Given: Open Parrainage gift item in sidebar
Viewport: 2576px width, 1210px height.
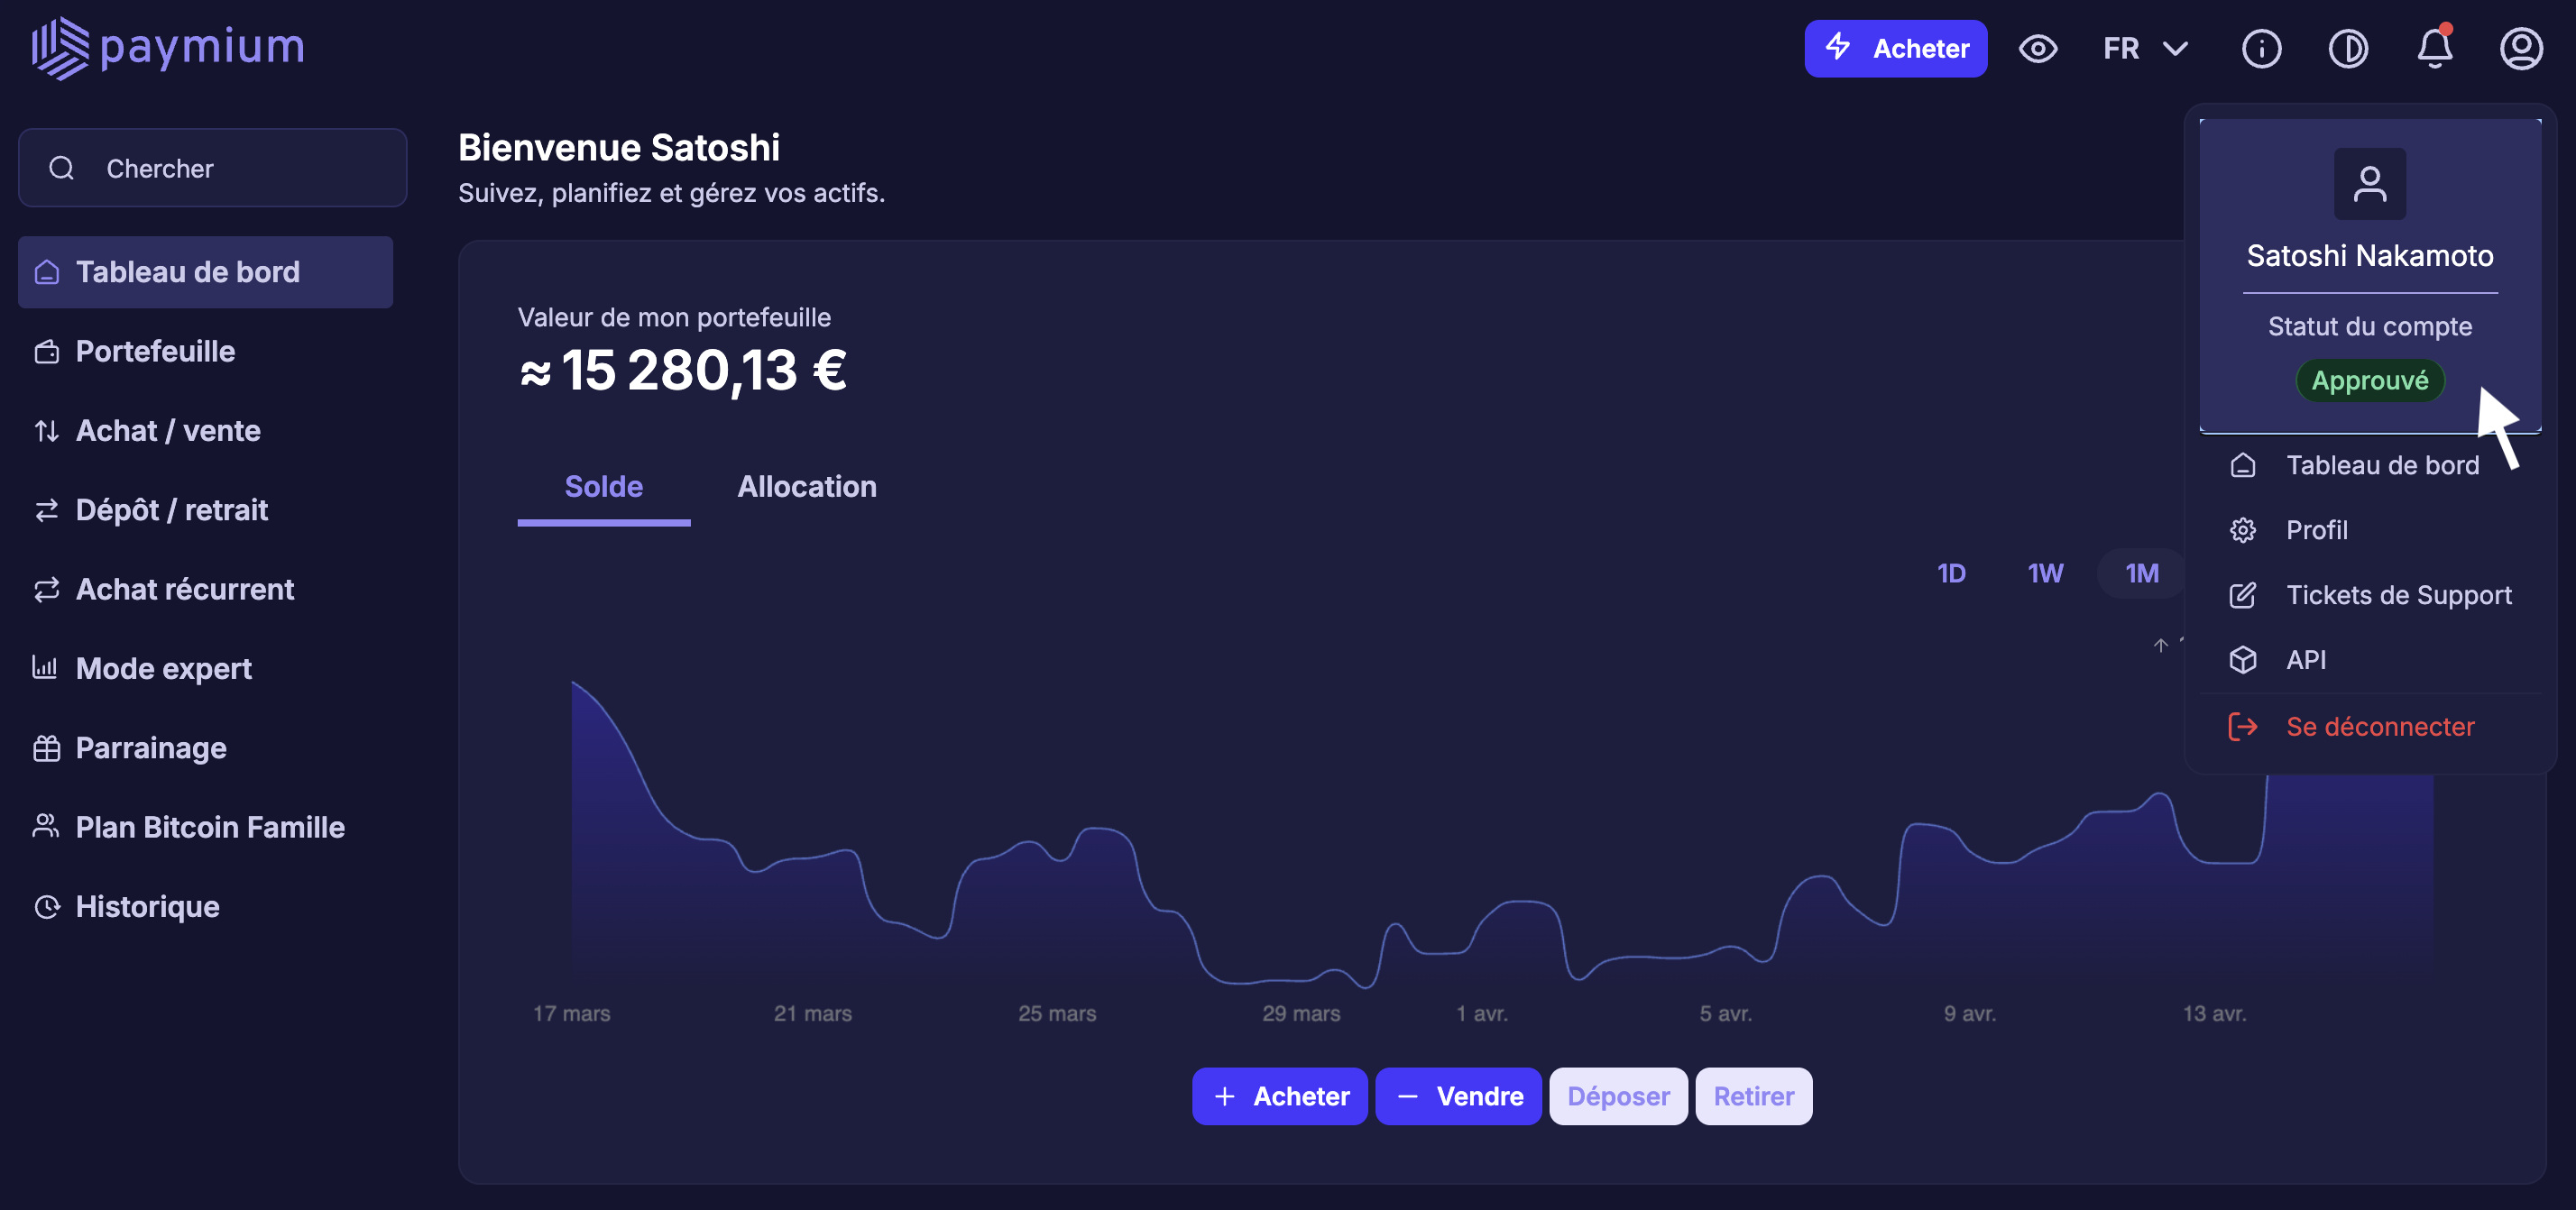Looking at the screenshot, I should click(x=151, y=747).
